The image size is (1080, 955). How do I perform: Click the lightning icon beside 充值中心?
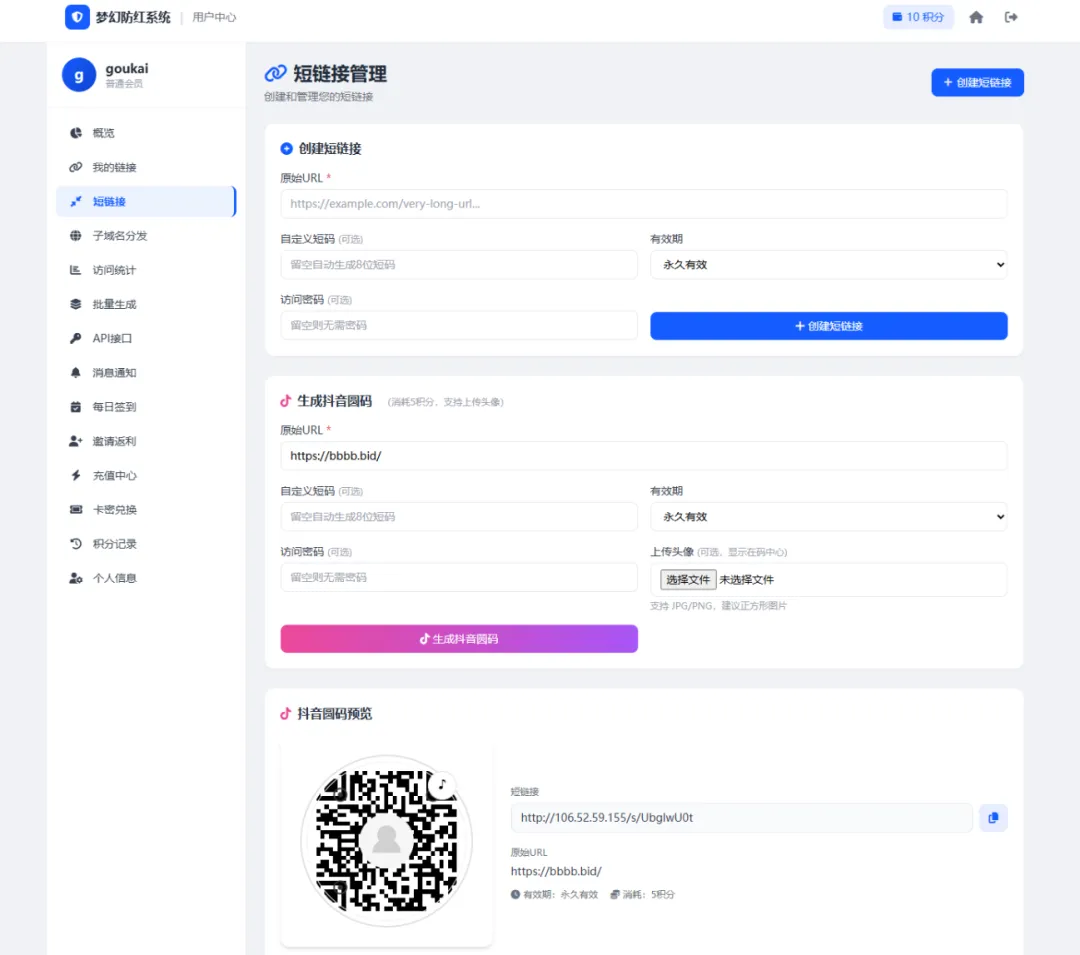point(76,475)
